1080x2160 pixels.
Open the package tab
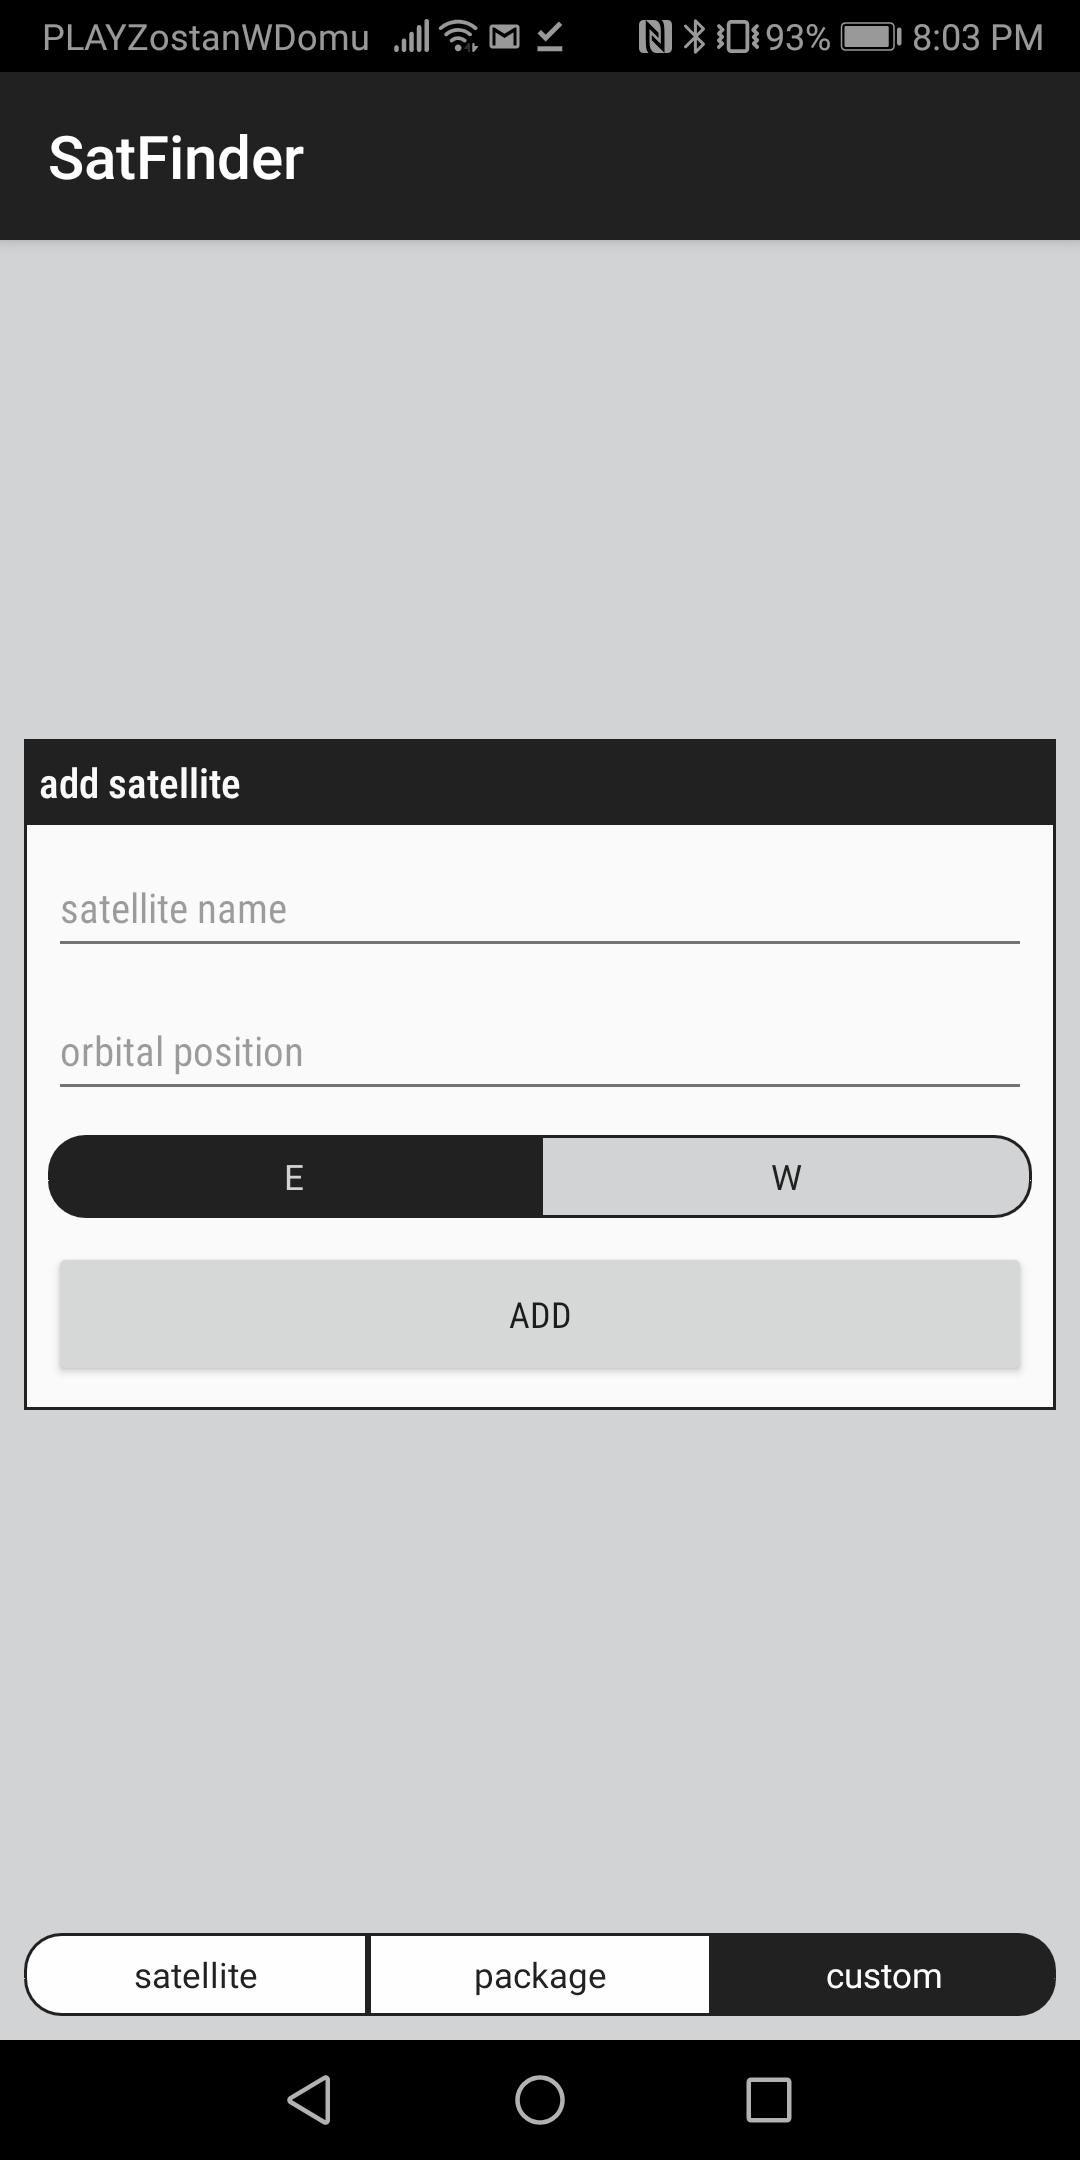point(540,1975)
